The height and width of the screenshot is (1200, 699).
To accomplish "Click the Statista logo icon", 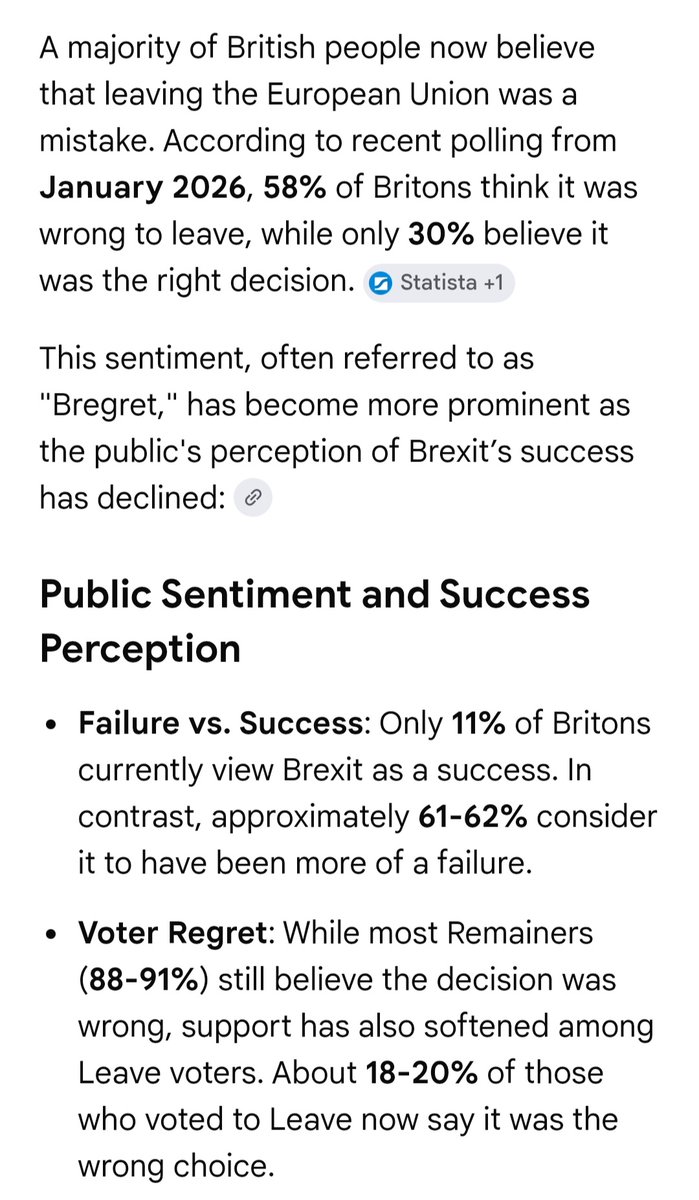I will point(381,283).
